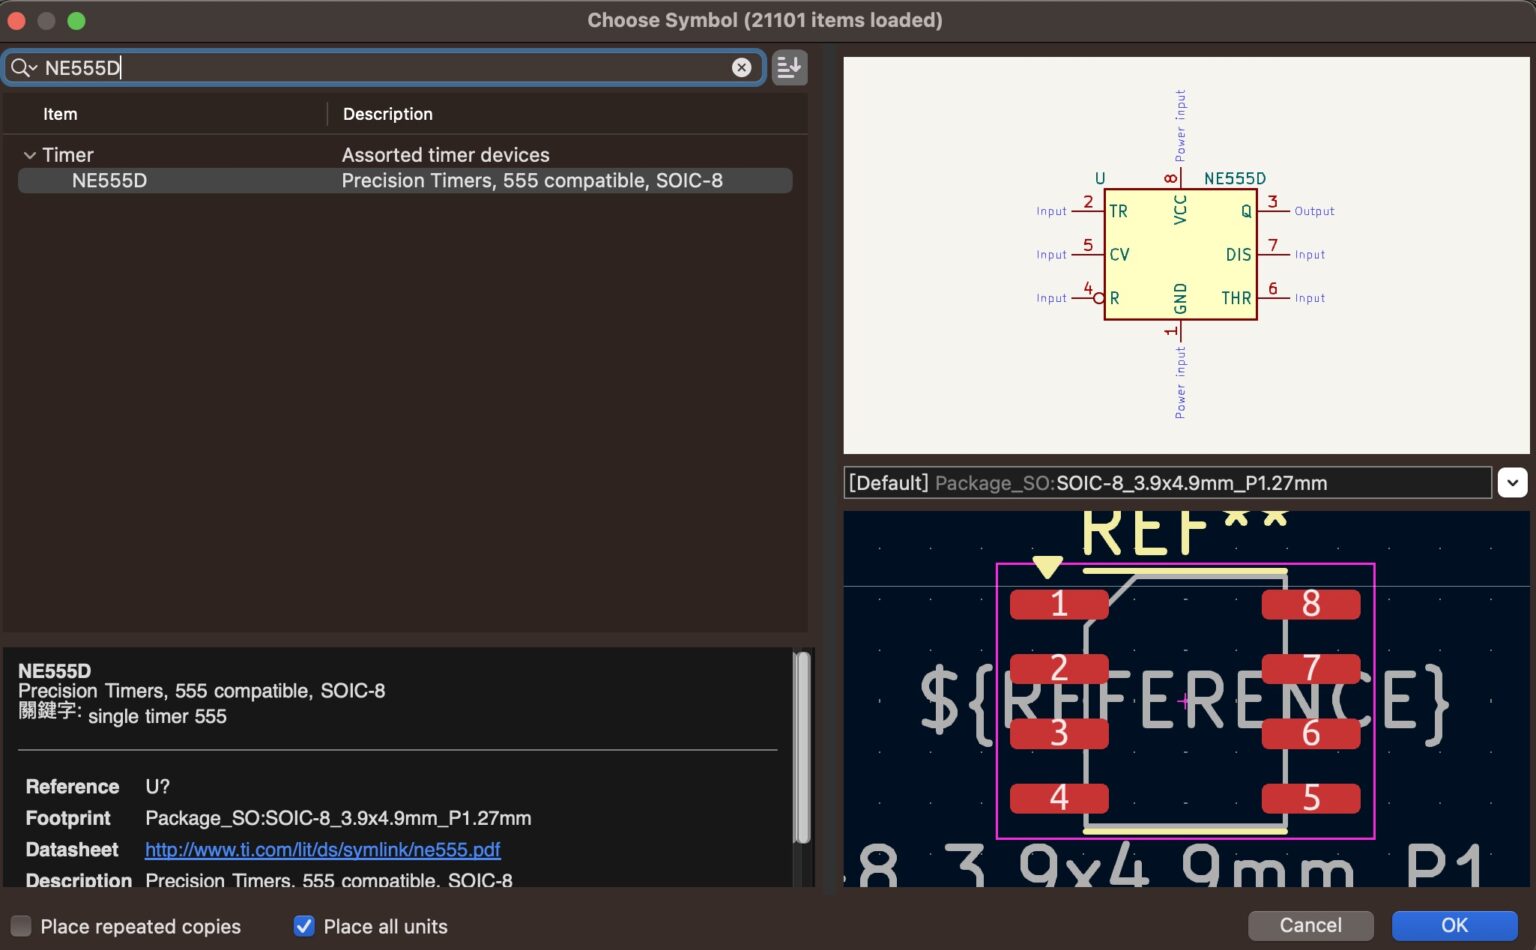Click the sort results icon
The width and height of the screenshot is (1536, 950).
coord(789,67)
